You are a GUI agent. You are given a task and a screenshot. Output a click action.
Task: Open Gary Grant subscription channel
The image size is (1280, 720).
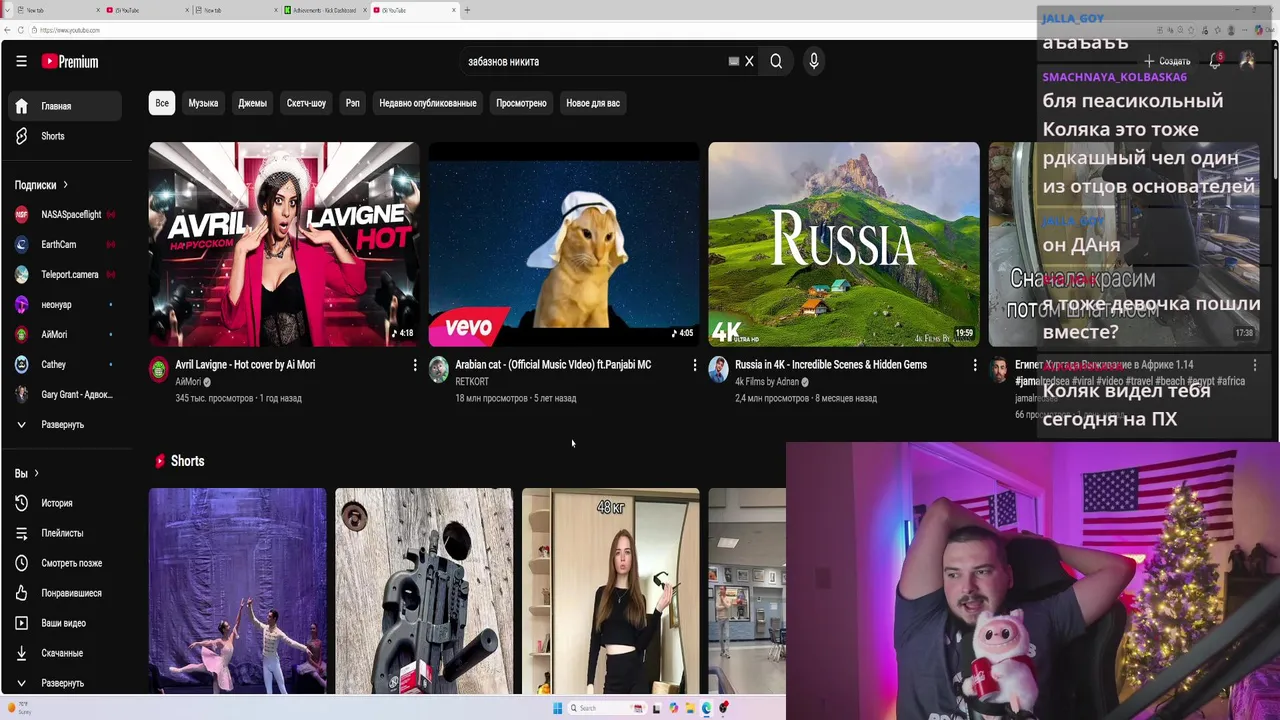coord(65,394)
